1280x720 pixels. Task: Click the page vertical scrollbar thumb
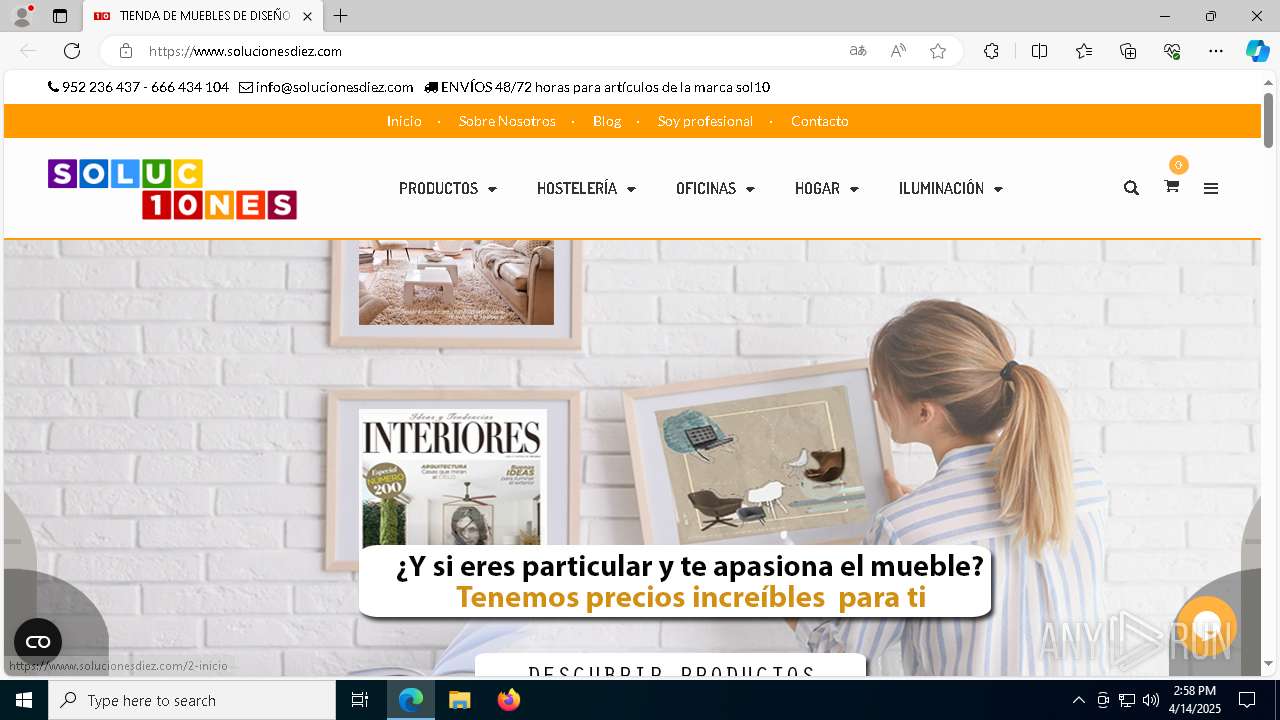point(1268,121)
